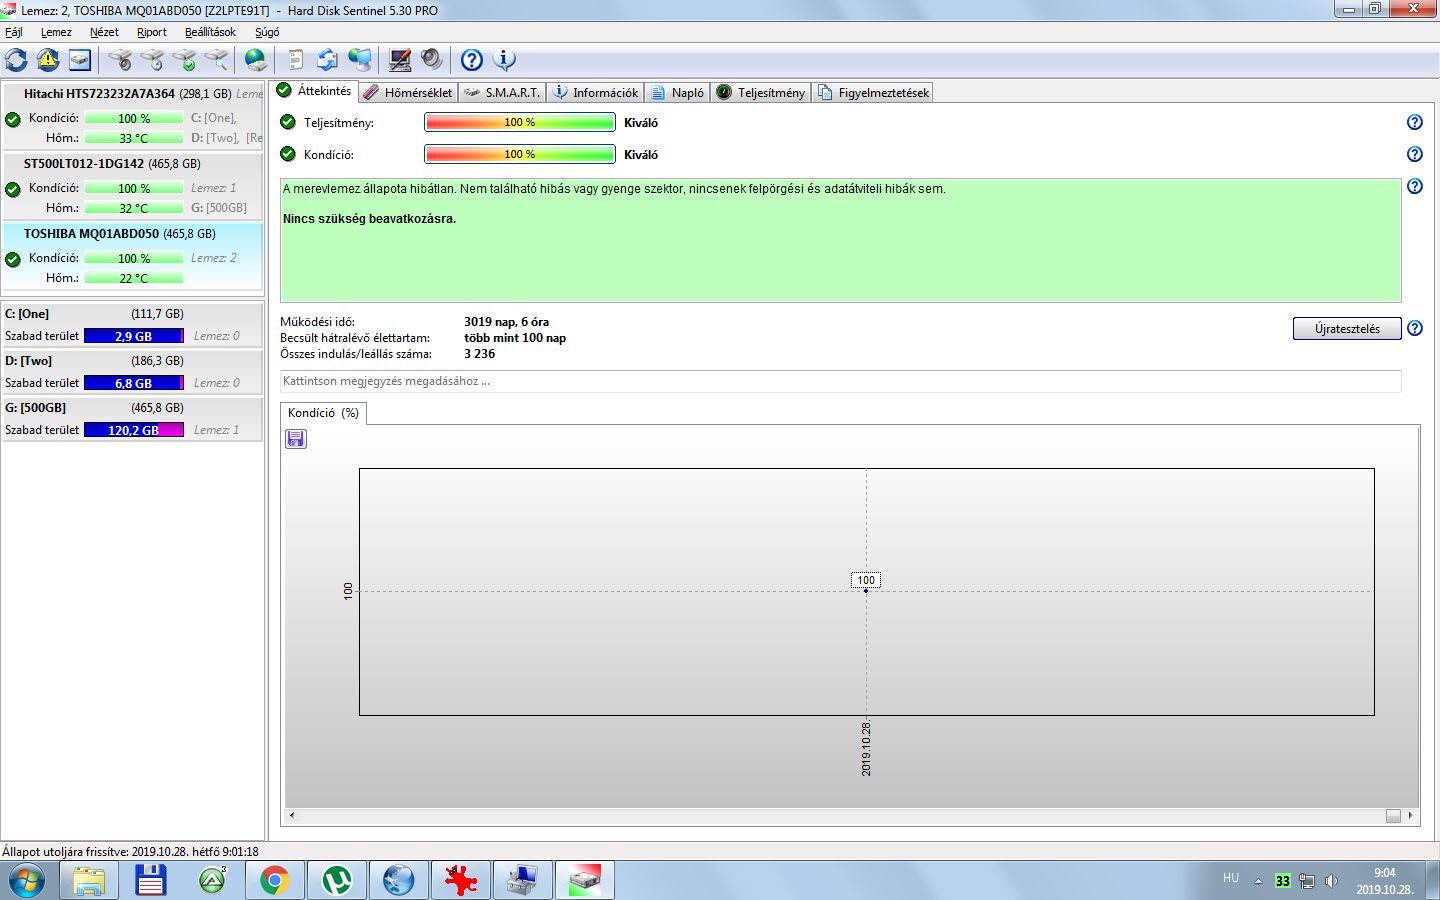Open the Fájl menu
1440x900 pixels.
pyautogui.click(x=14, y=32)
